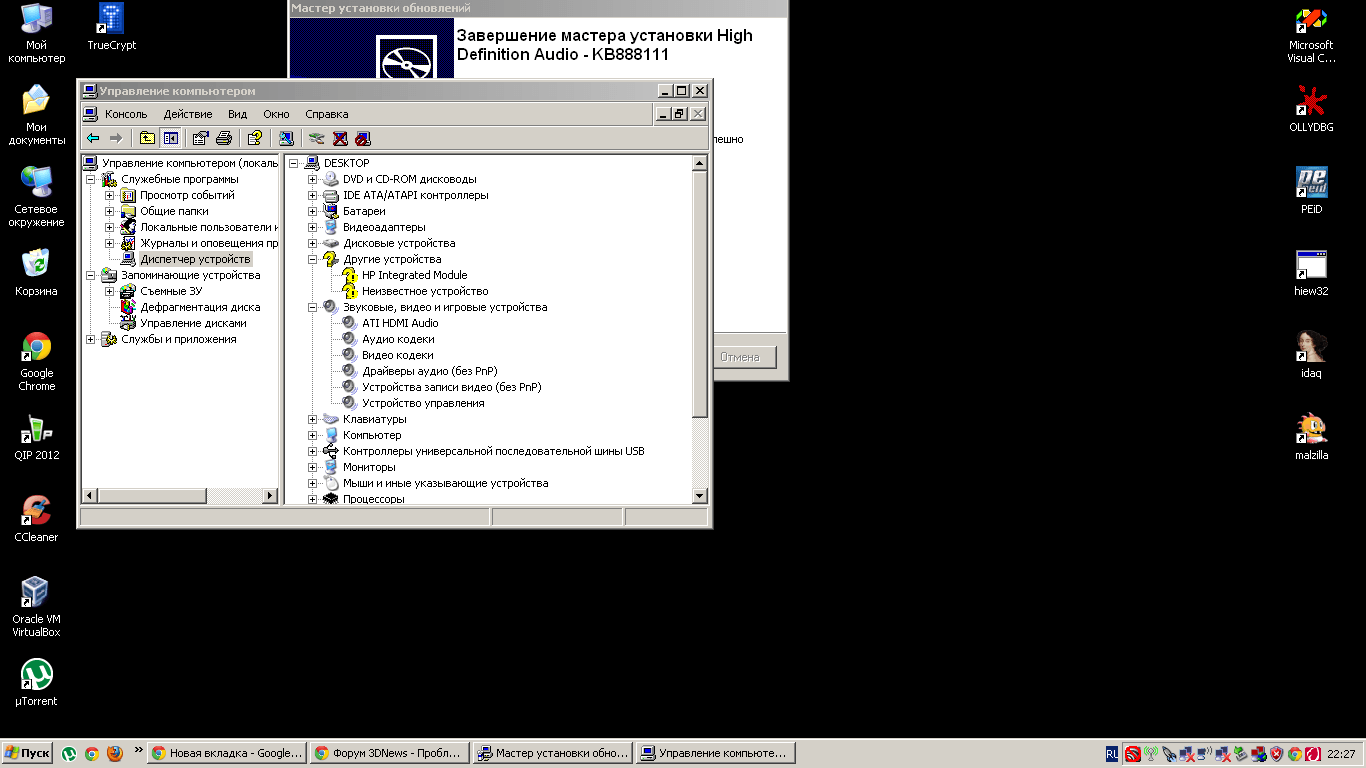Collapse the Другие устройства node
The image size is (1366, 768).
click(x=312, y=259)
